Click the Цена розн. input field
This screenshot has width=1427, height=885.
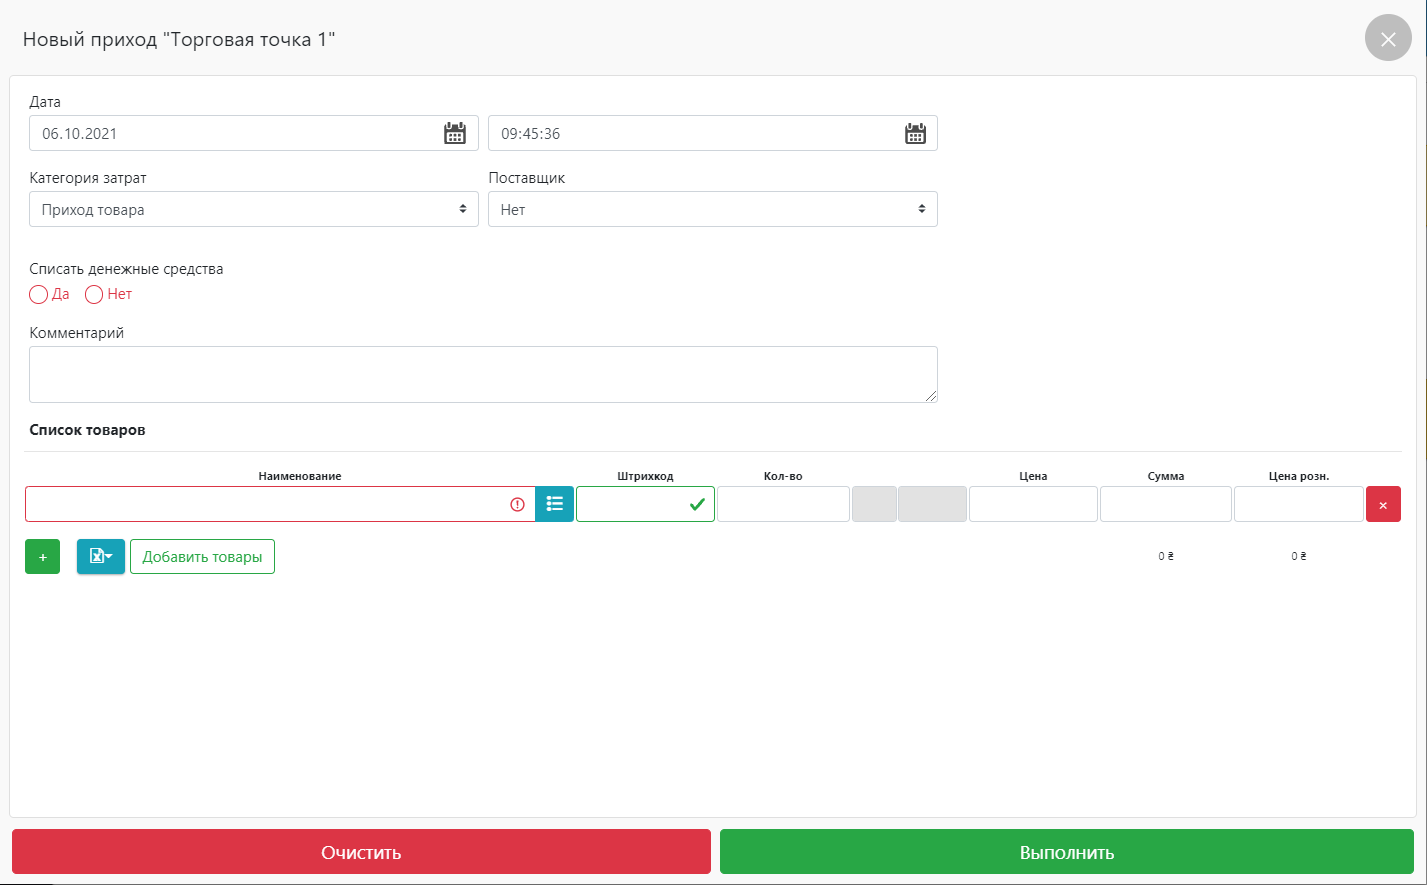[1298, 504]
